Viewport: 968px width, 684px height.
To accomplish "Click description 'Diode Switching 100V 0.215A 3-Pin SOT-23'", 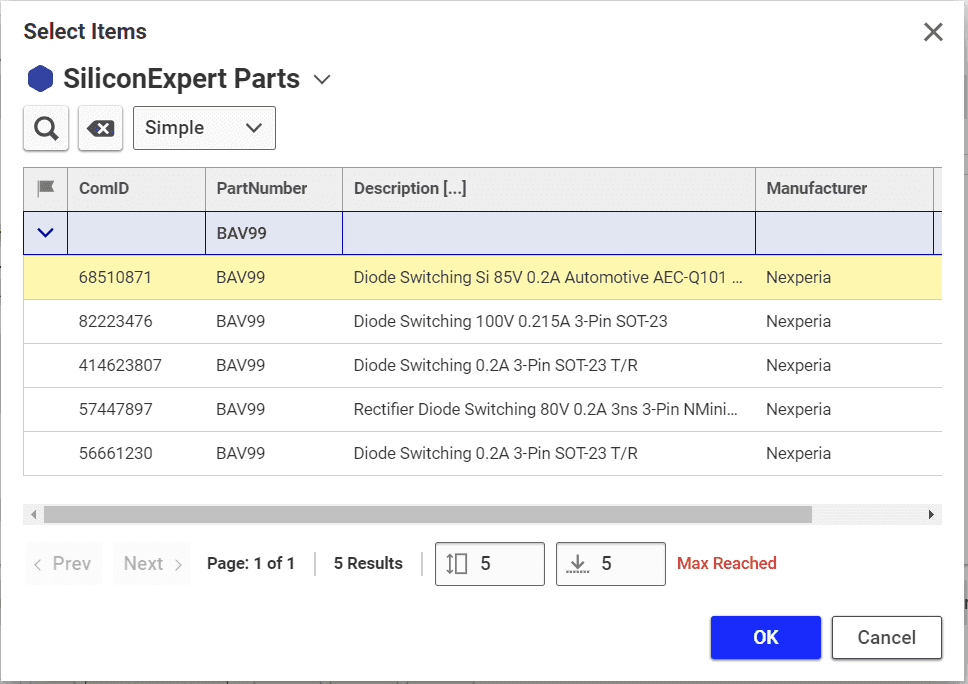I will 511,322.
